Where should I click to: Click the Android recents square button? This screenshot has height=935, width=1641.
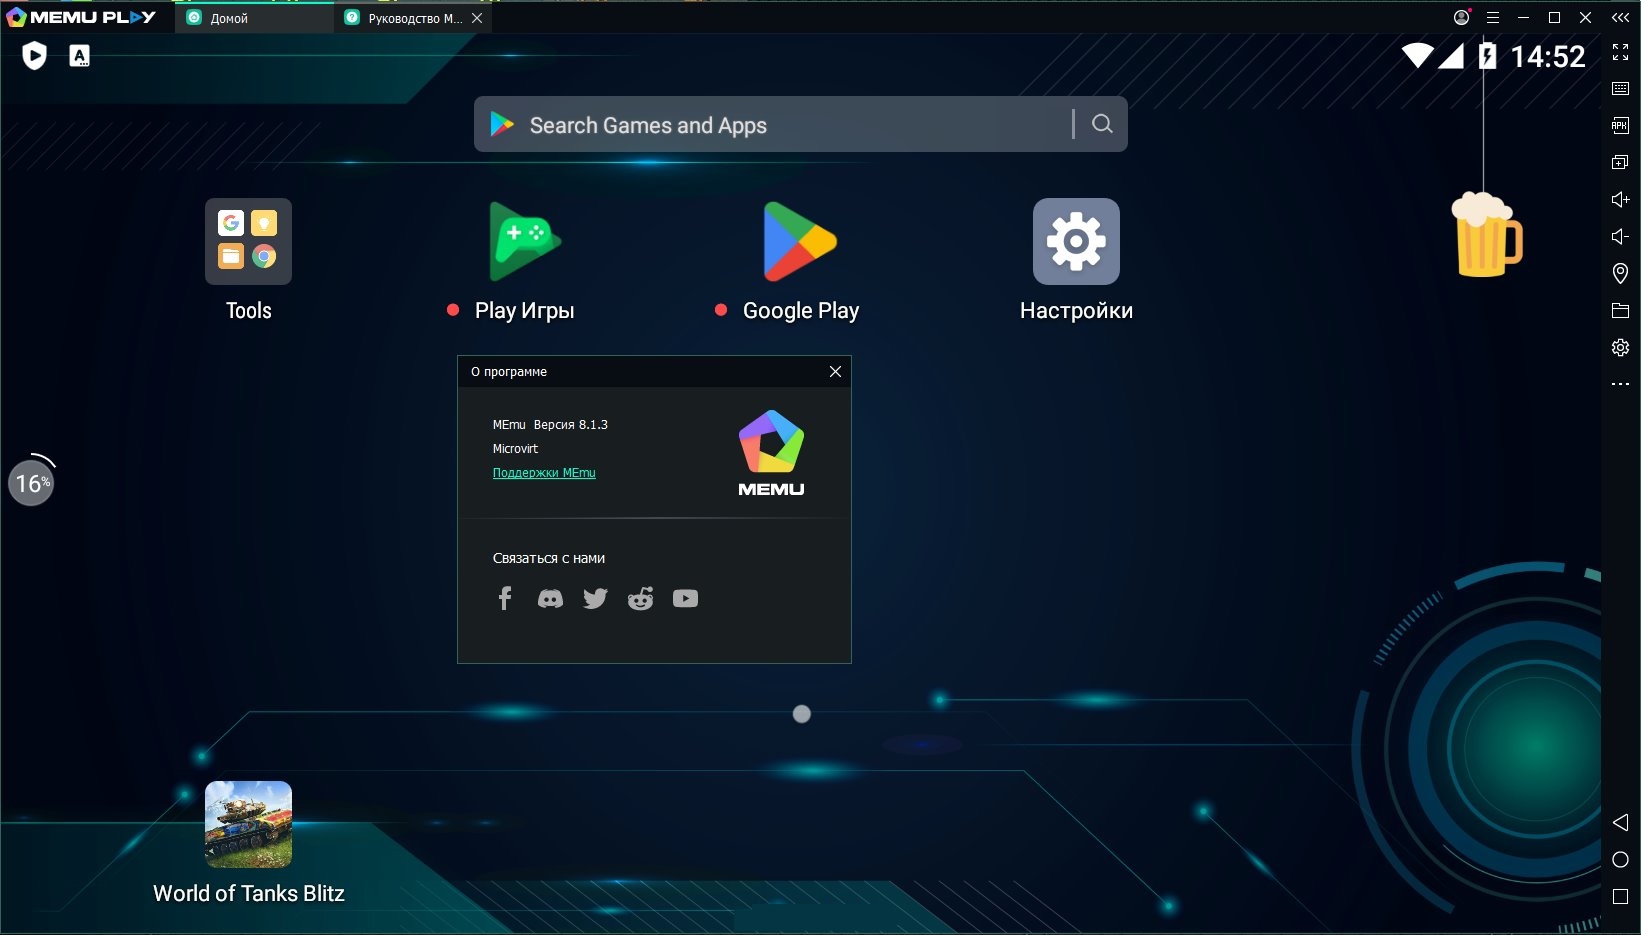click(x=1621, y=897)
